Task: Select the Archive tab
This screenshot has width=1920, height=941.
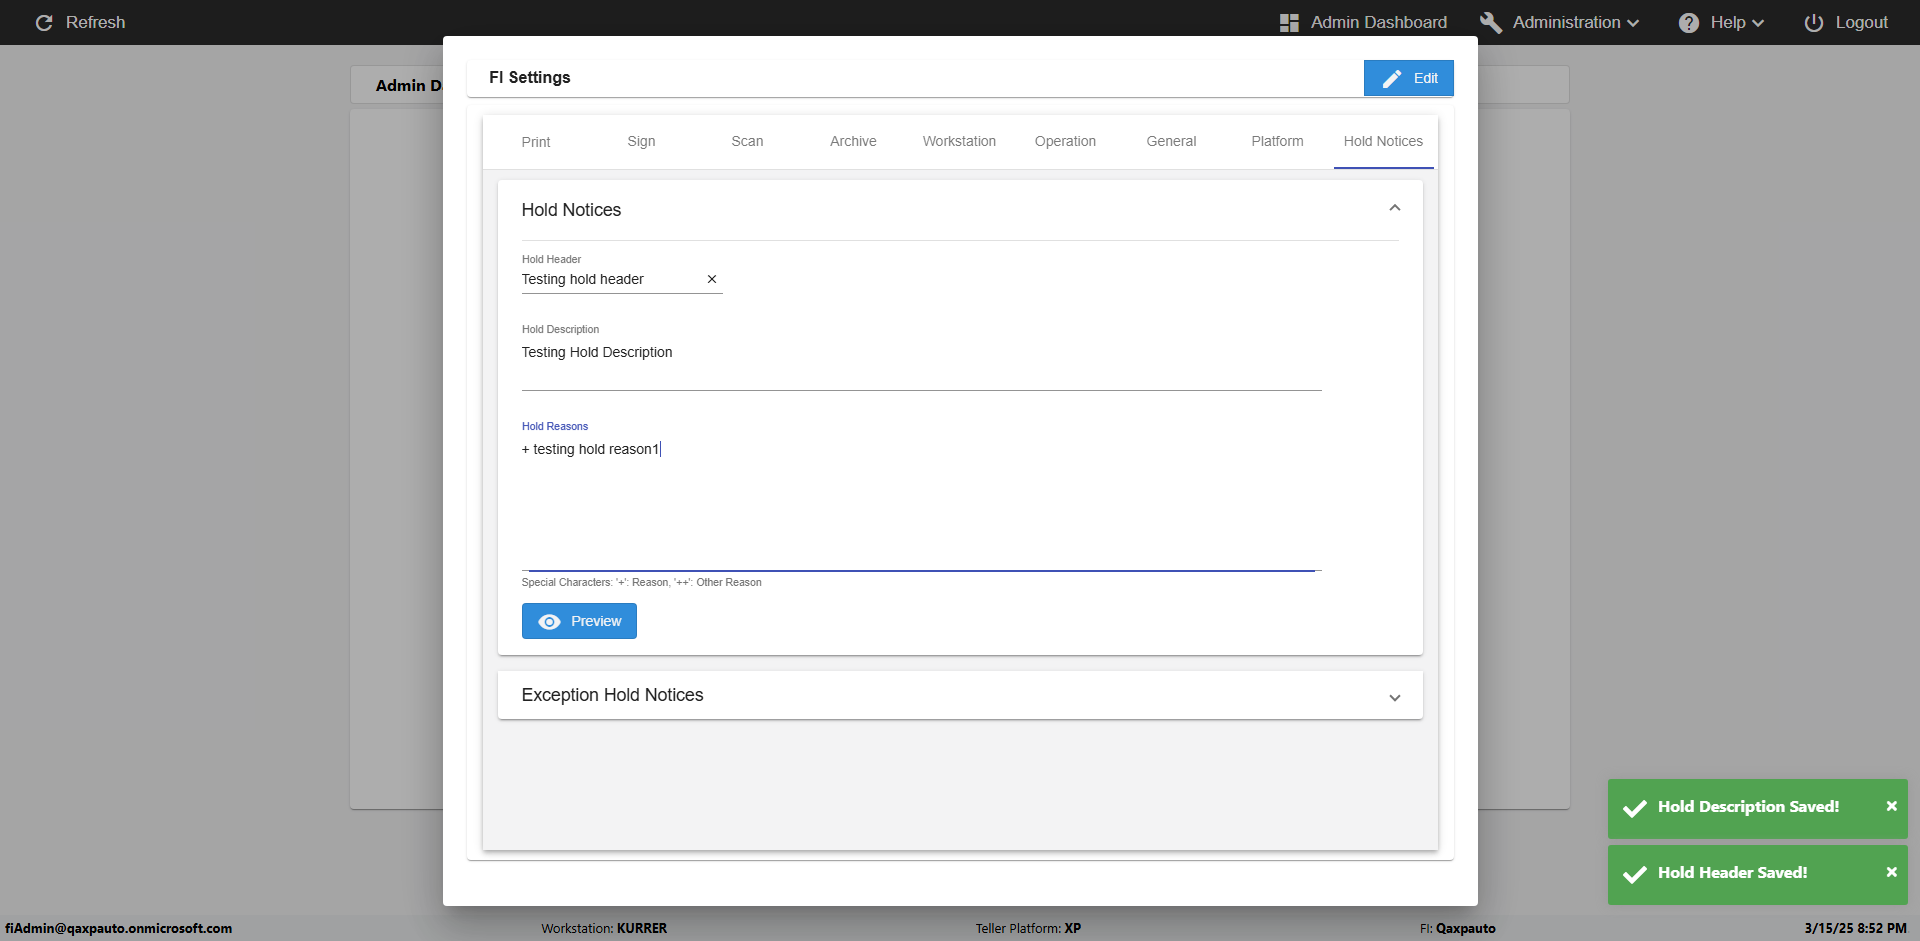Action: 853,142
